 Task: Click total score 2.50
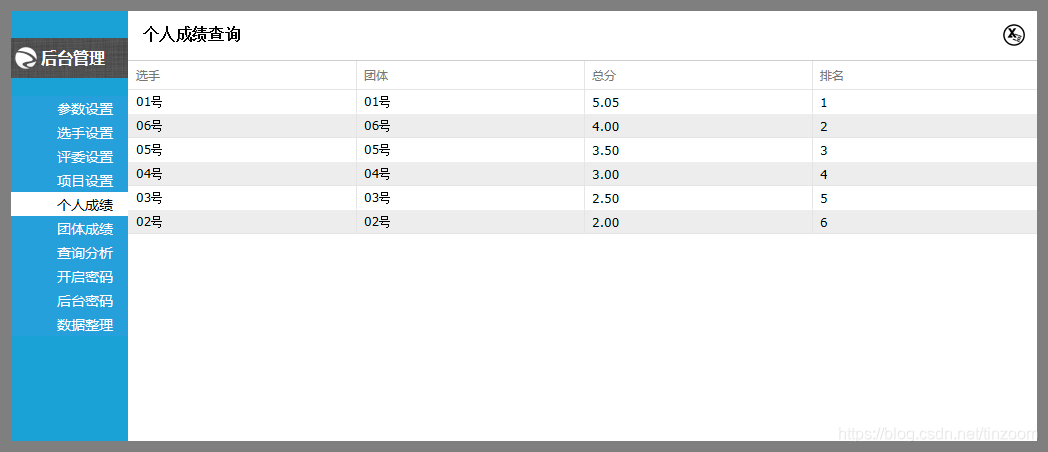698,198
